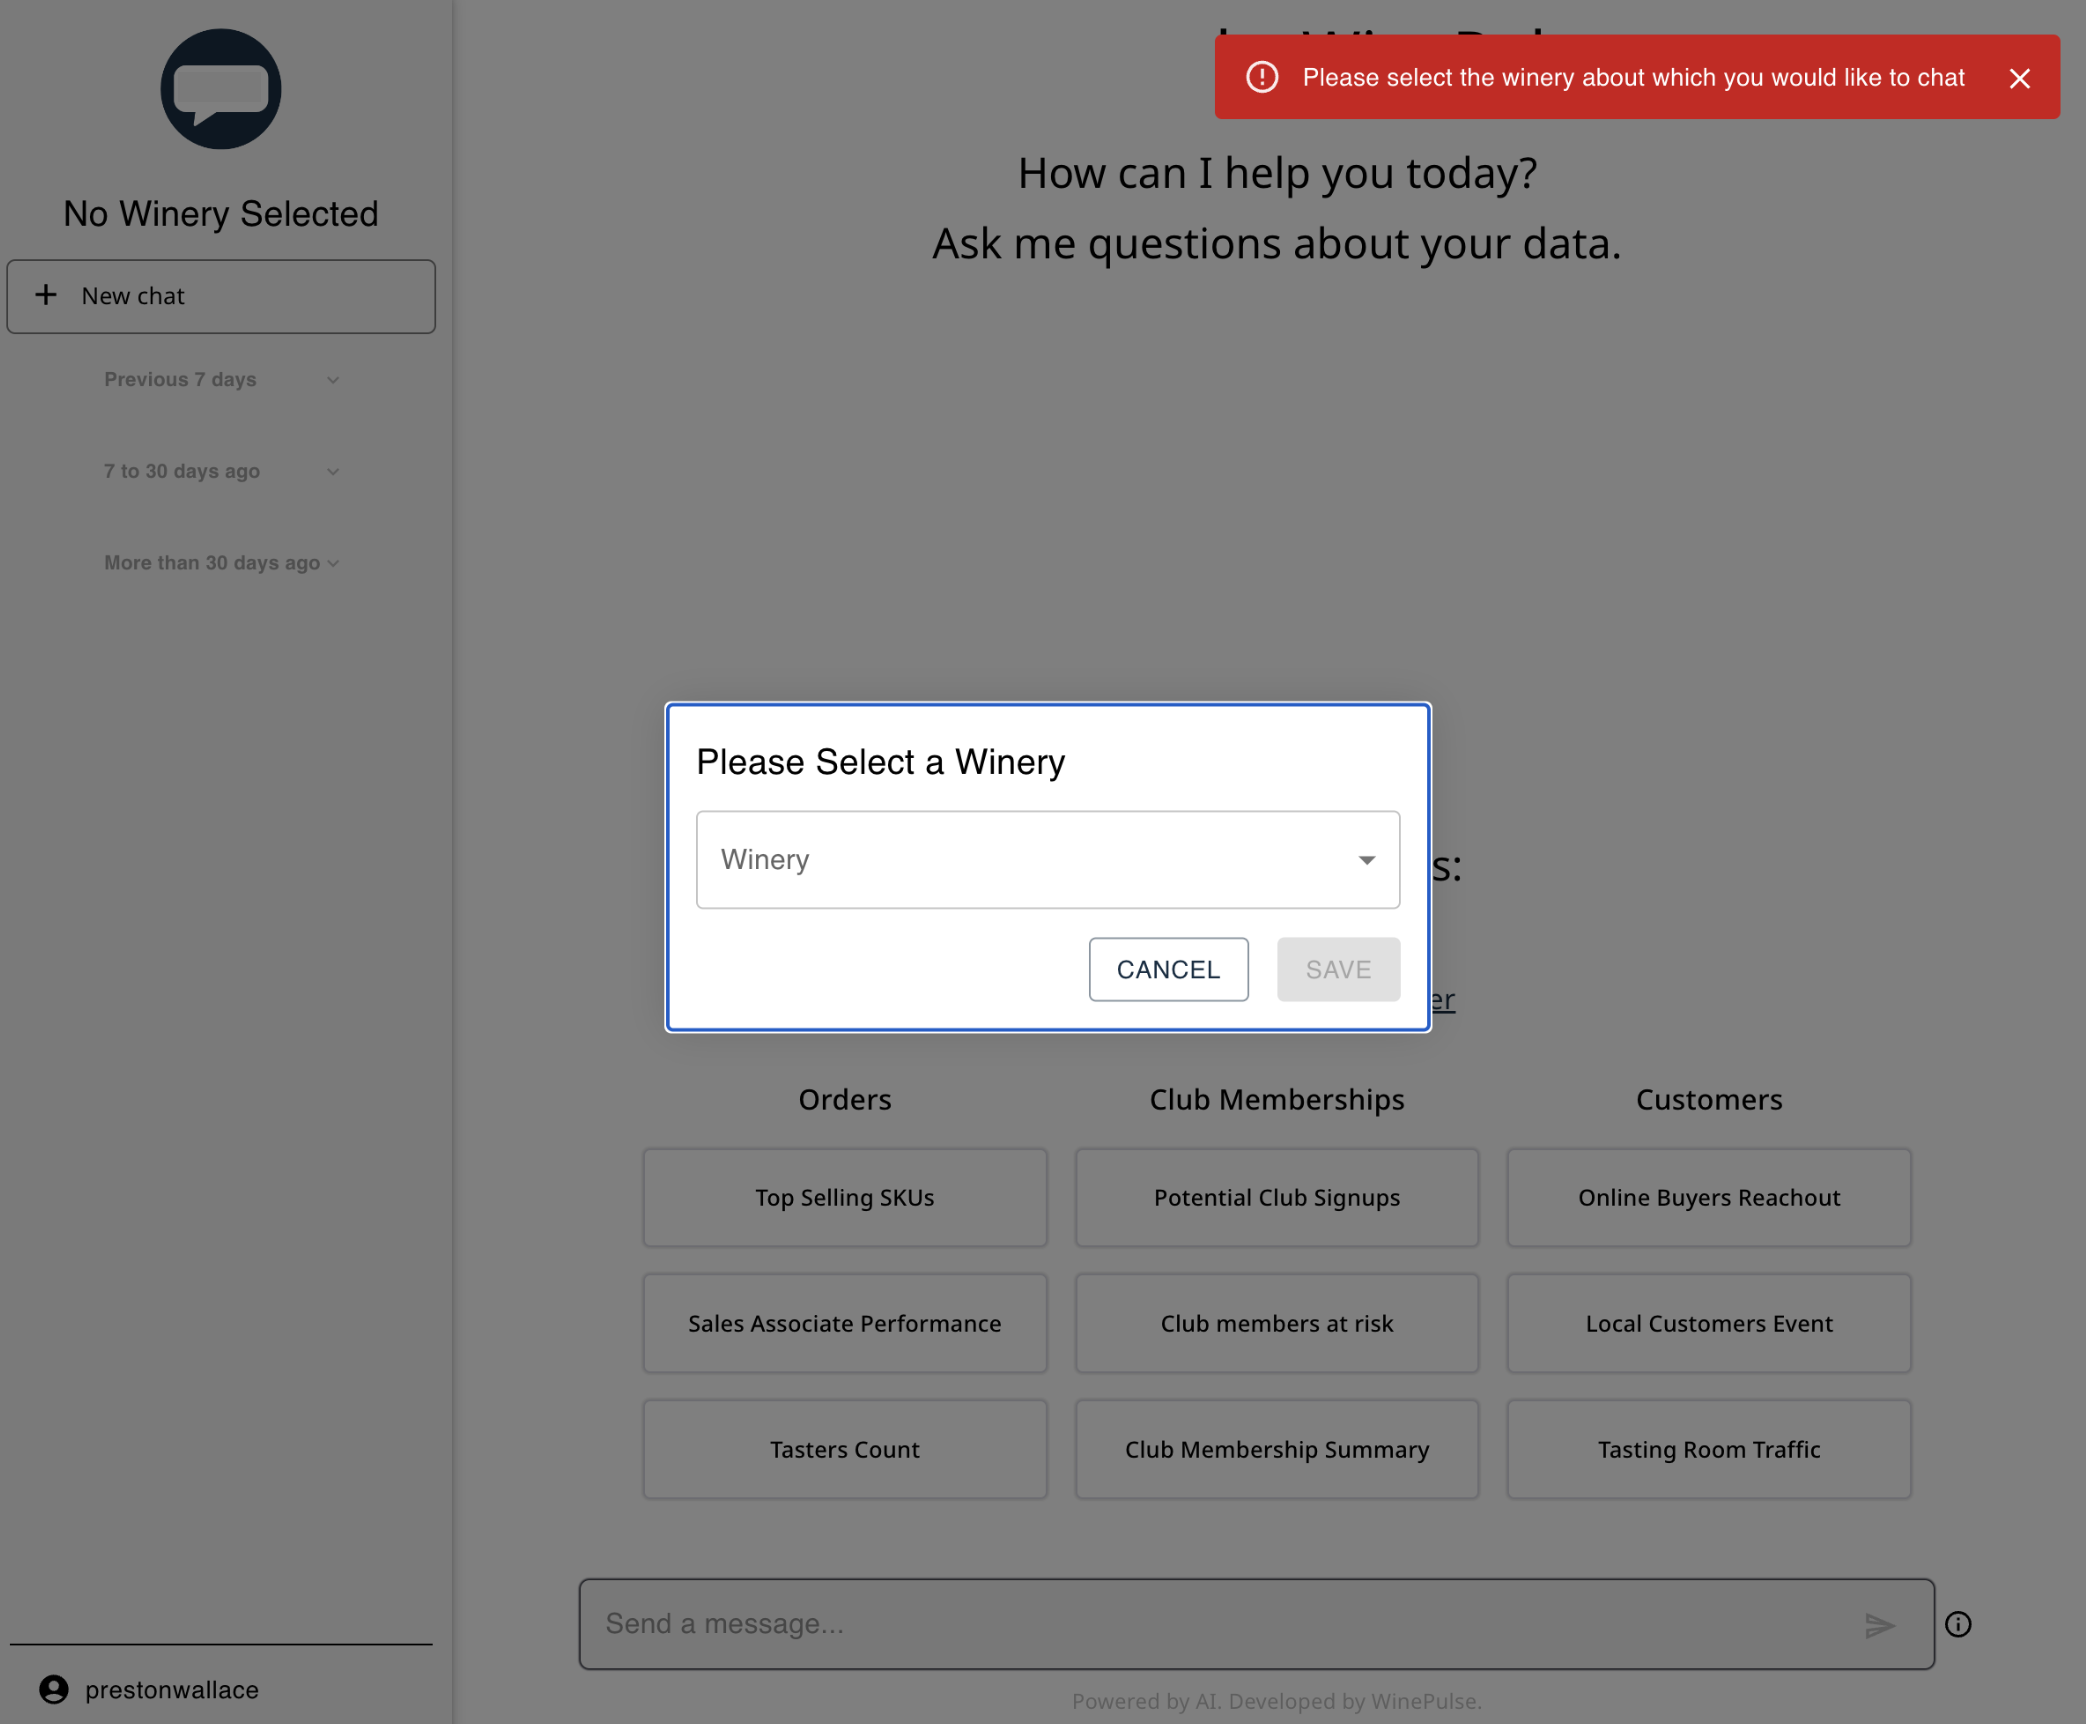Click the plus icon beside New chat
The image size is (2086, 1724).
46,295
